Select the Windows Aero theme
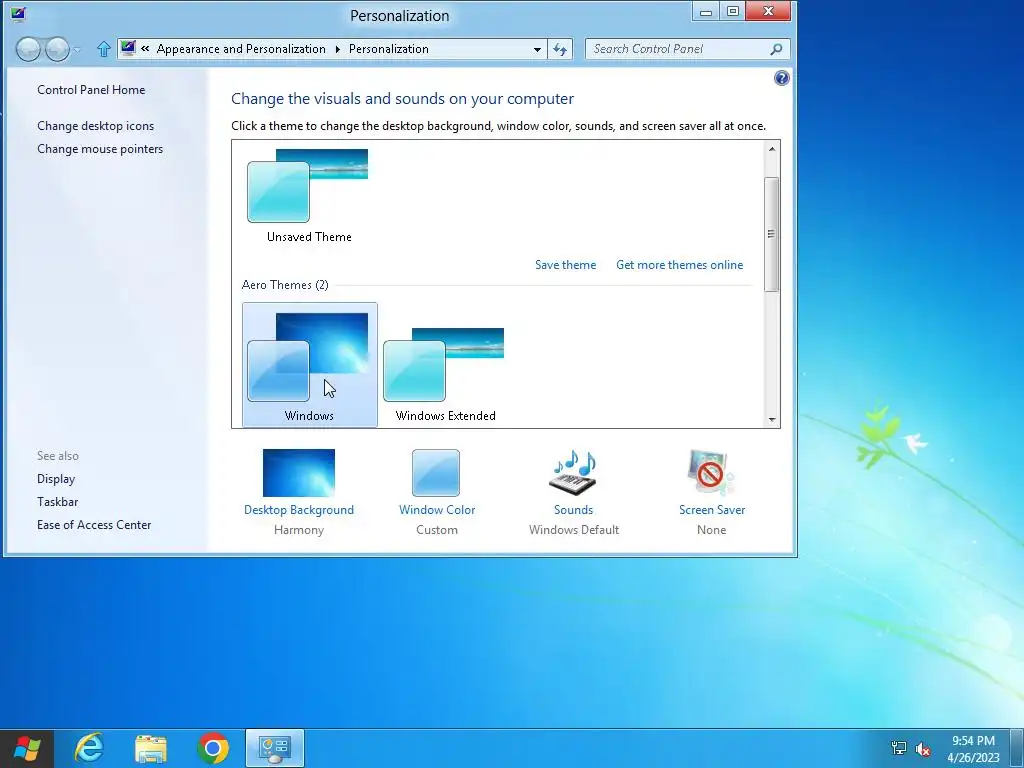Image resolution: width=1024 pixels, height=768 pixels. tap(310, 364)
